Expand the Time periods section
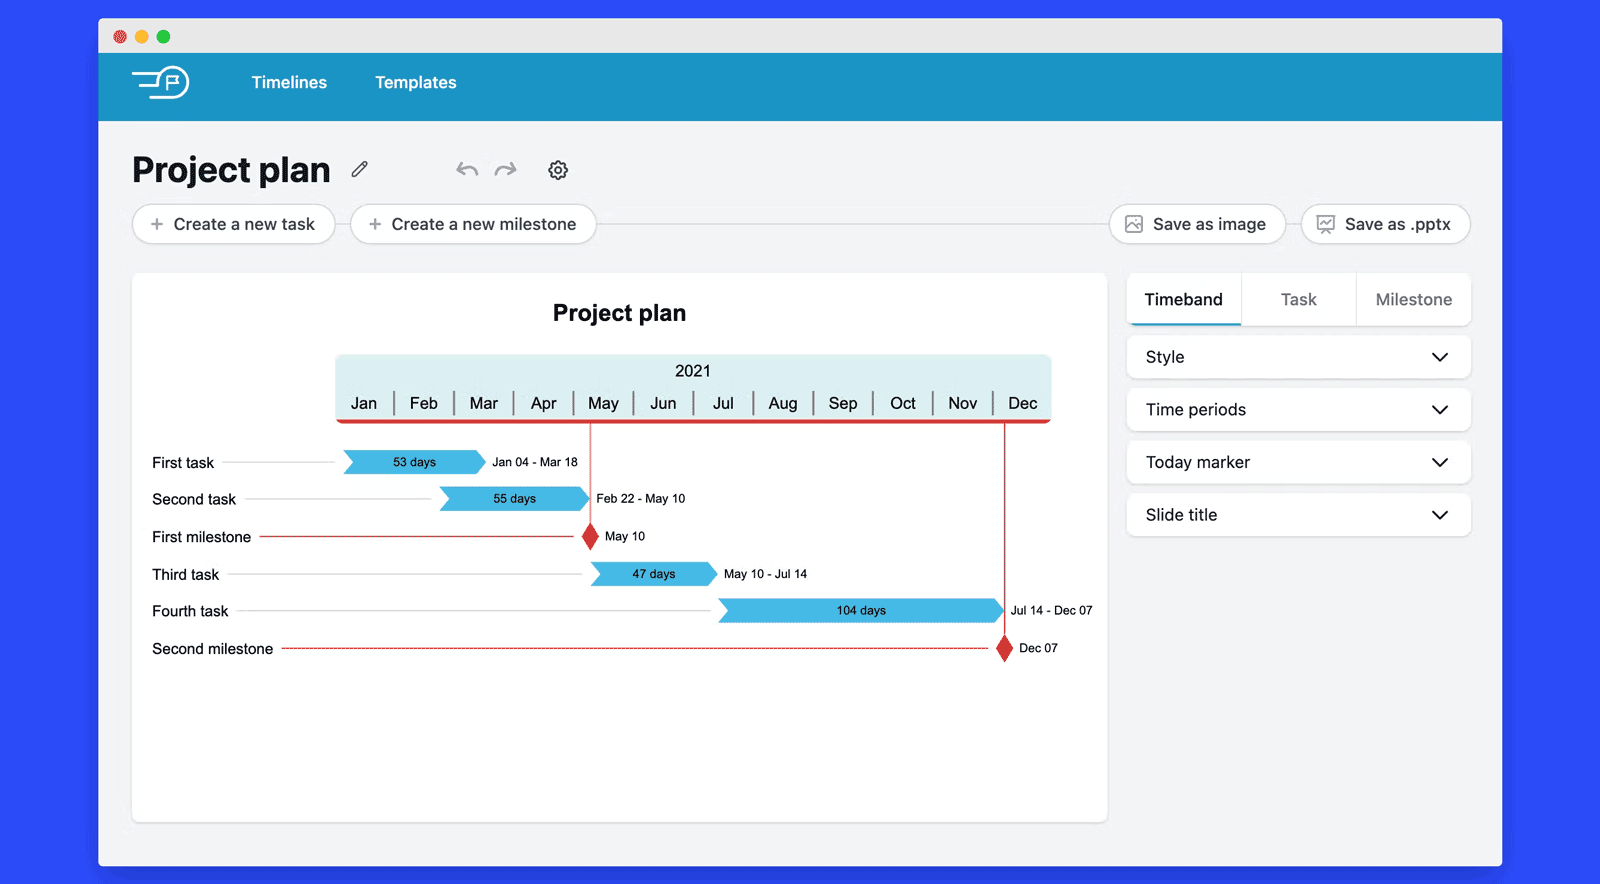1600x884 pixels. pos(1298,410)
